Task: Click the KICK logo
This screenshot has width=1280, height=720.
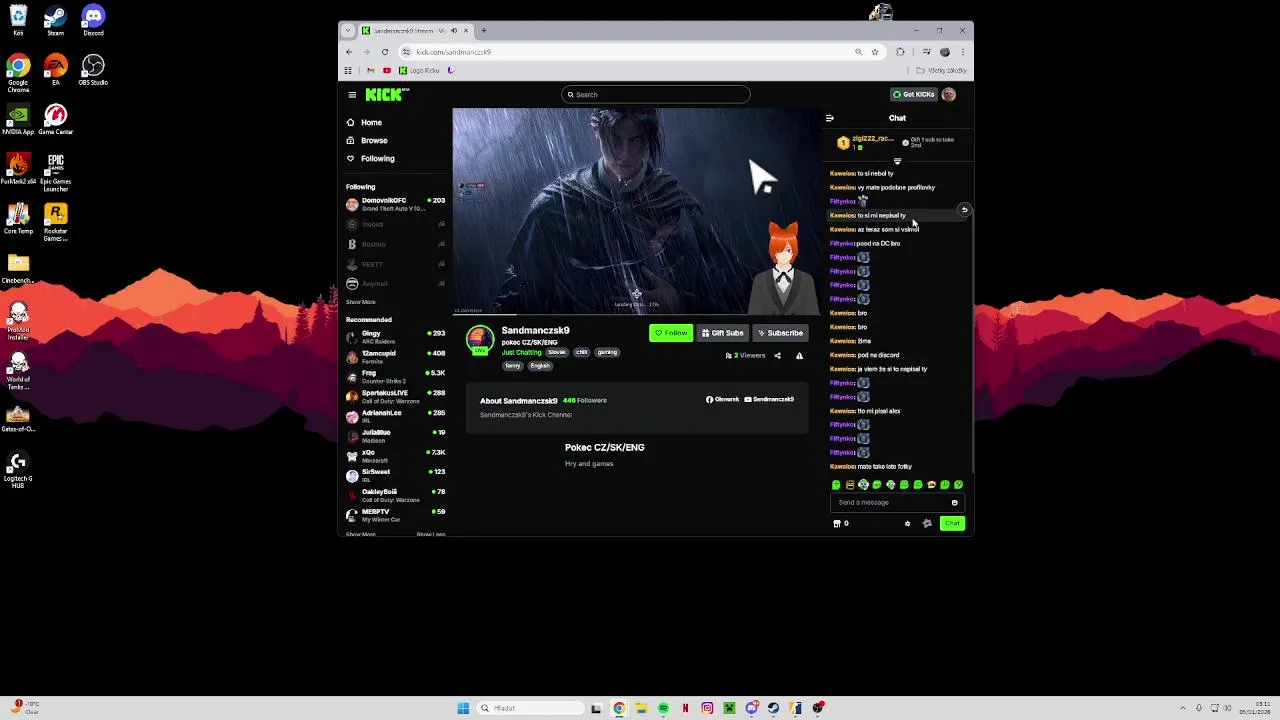Action: (x=386, y=94)
